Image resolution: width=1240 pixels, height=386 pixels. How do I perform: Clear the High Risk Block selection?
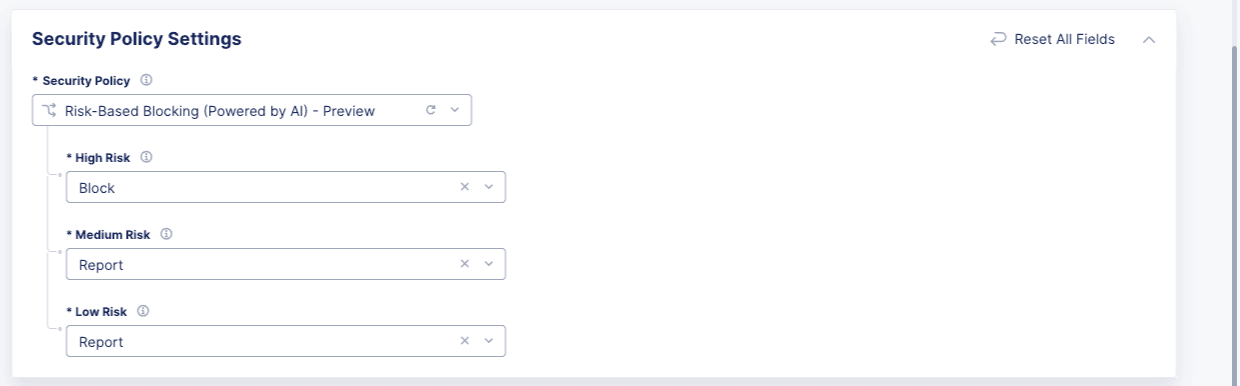464,187
